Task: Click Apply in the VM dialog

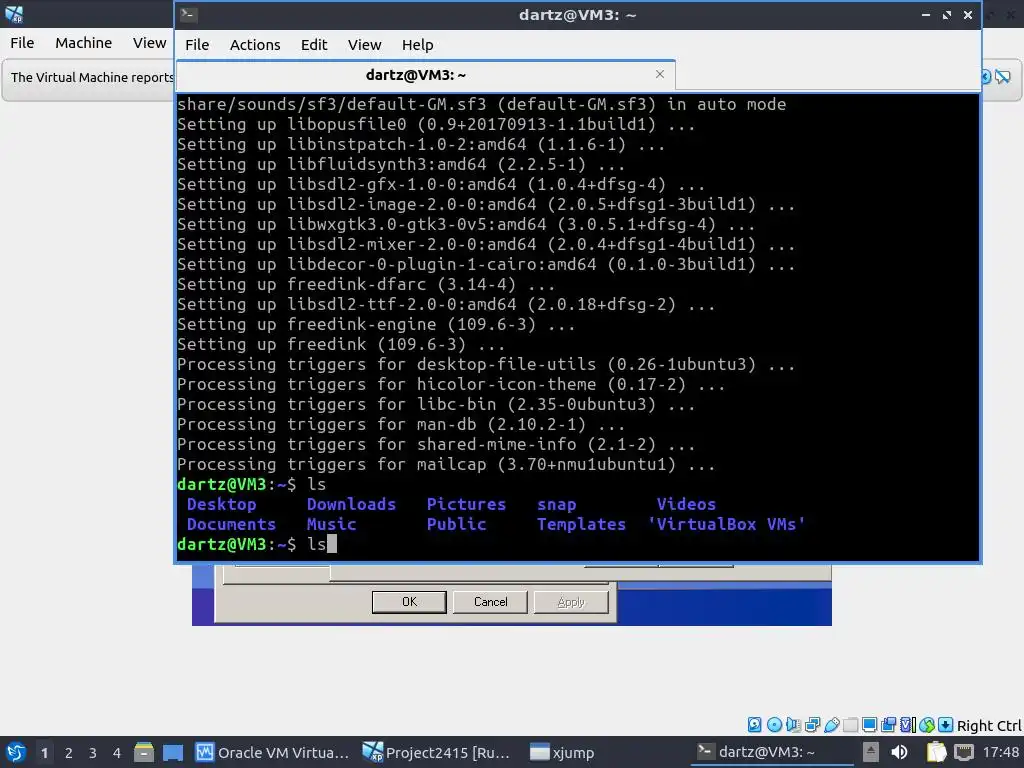Action: click(571, 602)
